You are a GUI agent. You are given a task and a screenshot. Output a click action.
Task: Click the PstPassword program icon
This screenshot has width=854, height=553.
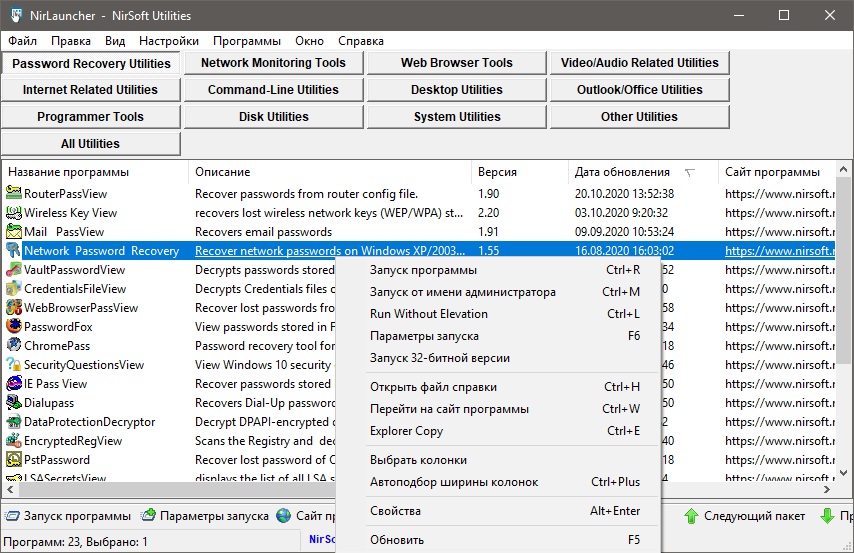pyautogui.click(x=14, y=460)
